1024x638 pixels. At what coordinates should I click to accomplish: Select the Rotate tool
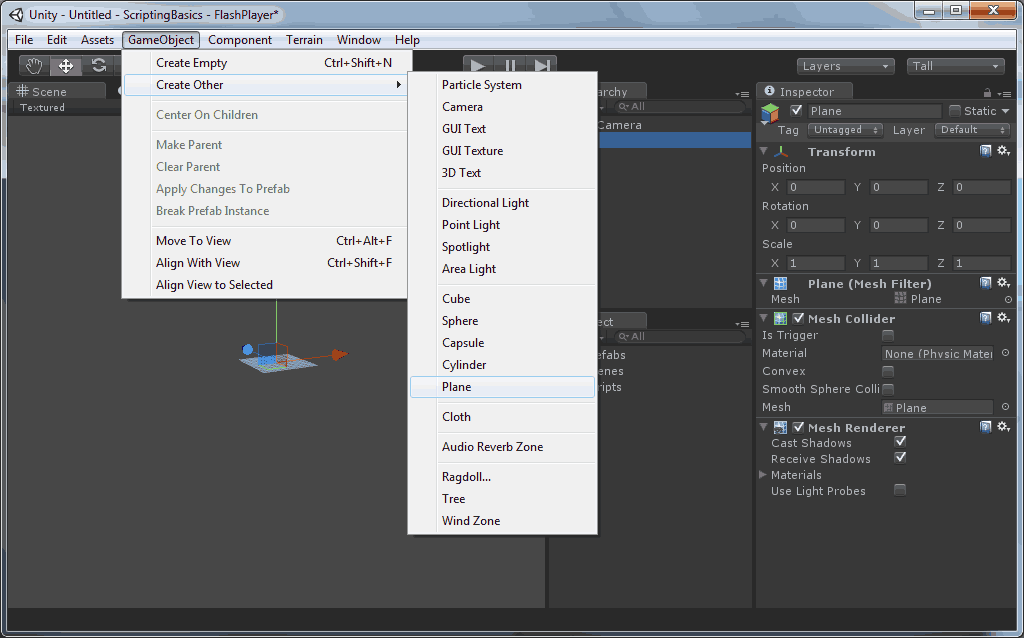(x=99, y=66)
